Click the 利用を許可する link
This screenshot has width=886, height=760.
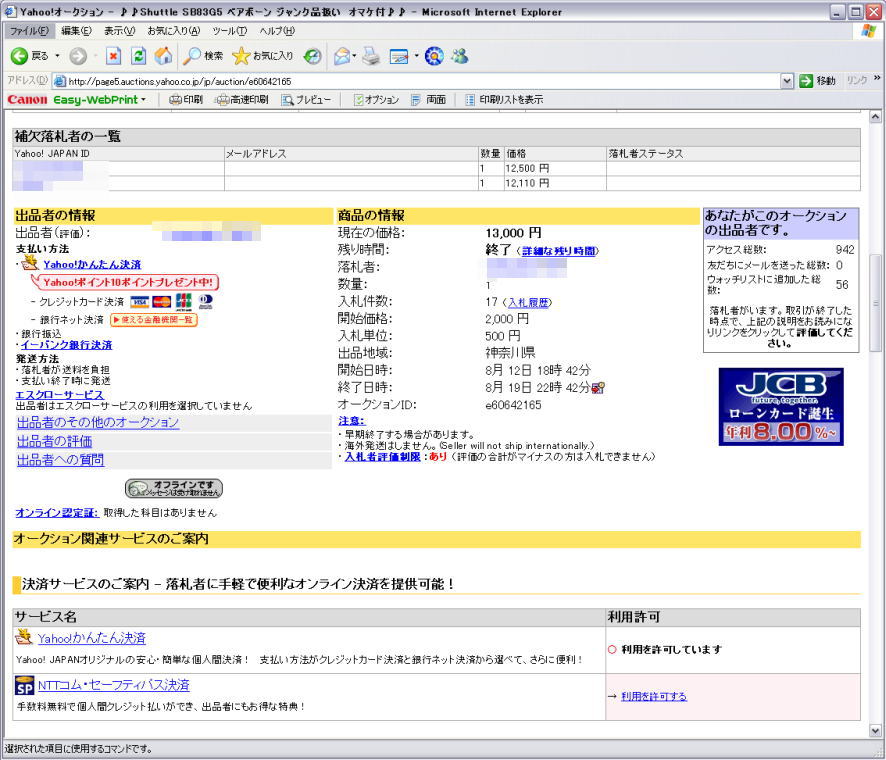[654, 697]
